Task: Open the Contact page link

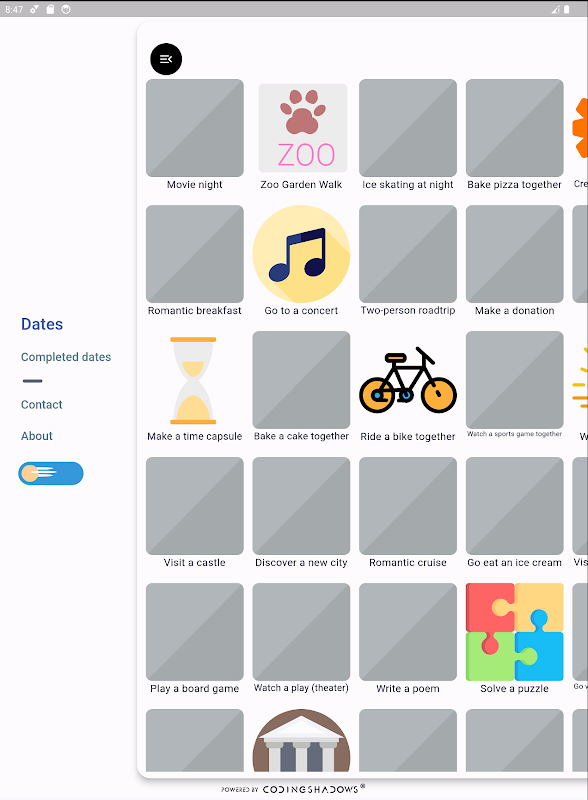Action: coord(41,405)
